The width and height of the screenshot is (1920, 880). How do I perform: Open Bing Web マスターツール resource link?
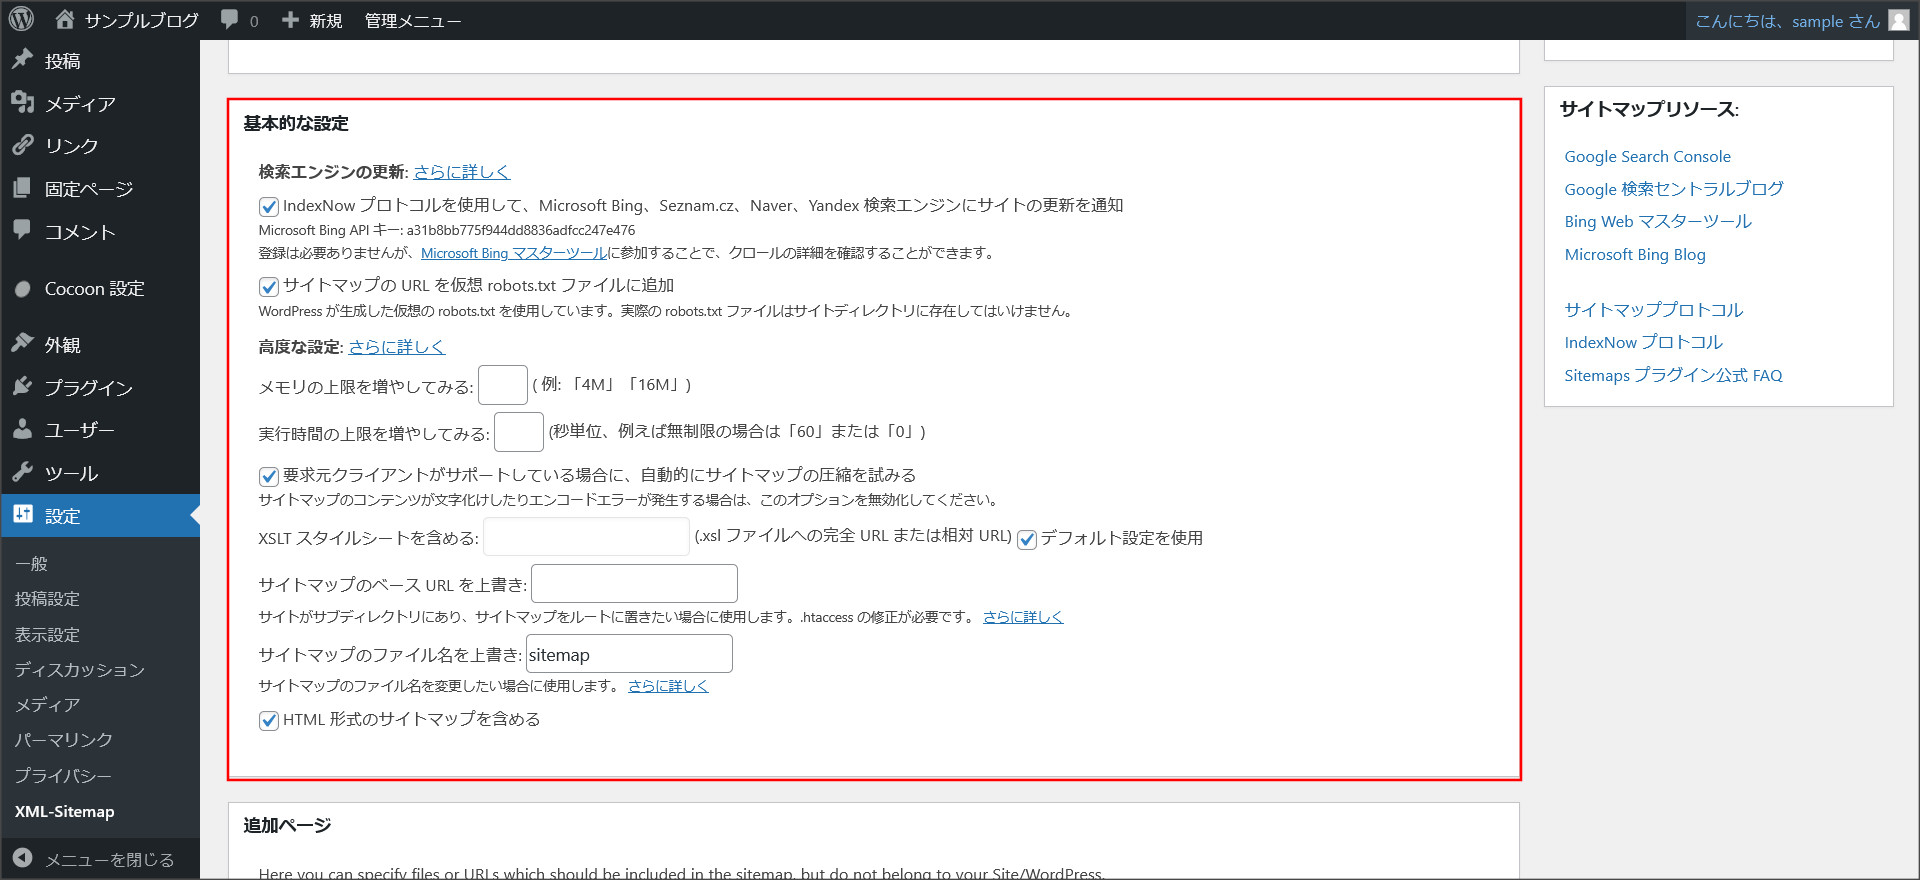1658,221
